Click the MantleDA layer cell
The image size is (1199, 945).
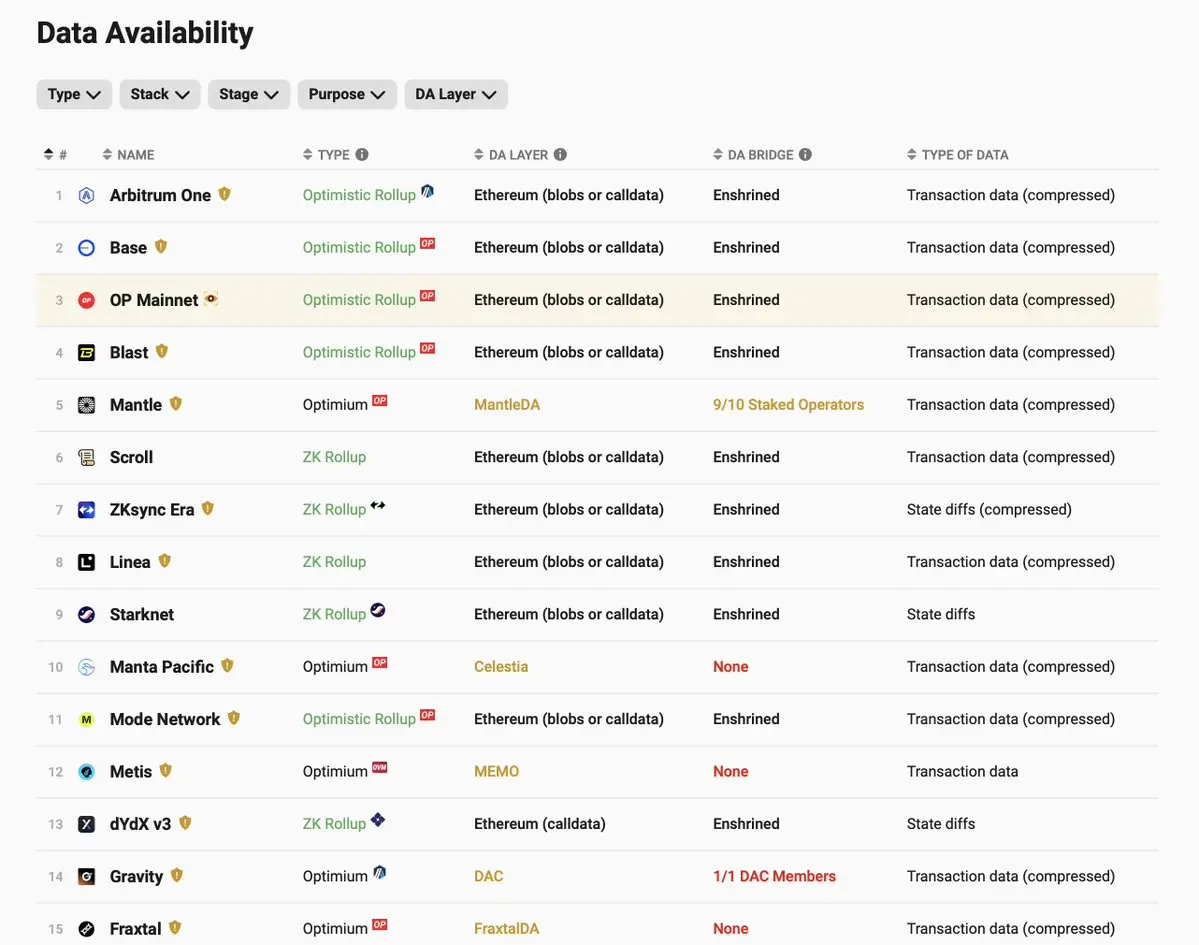[507, 404]
